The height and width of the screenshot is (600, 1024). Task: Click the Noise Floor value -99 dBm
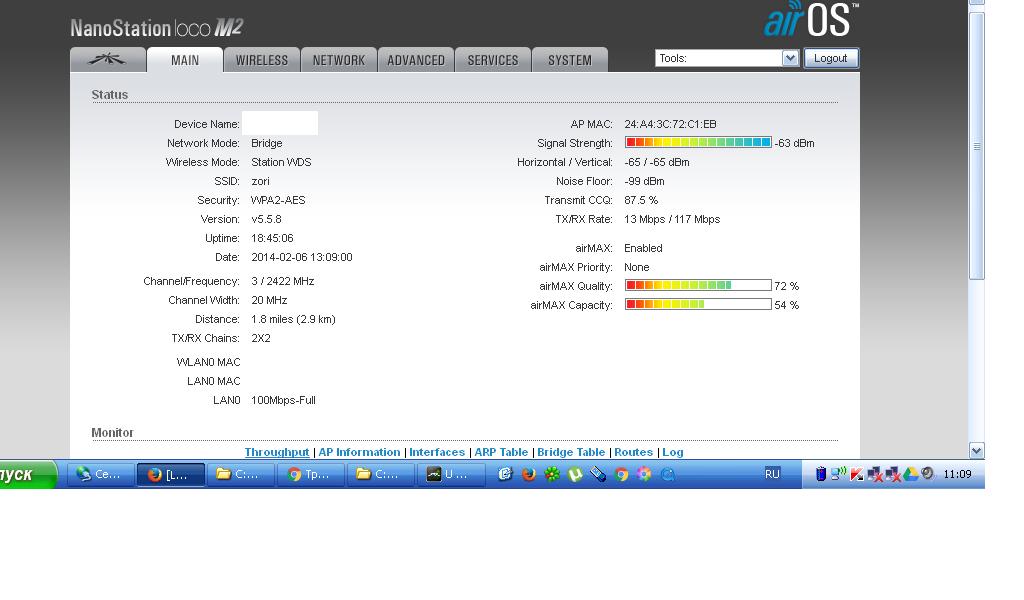(645, 181)
